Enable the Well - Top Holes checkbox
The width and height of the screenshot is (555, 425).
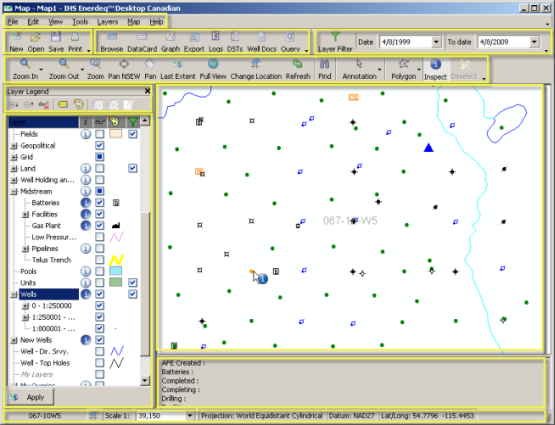tap(100, 363)
